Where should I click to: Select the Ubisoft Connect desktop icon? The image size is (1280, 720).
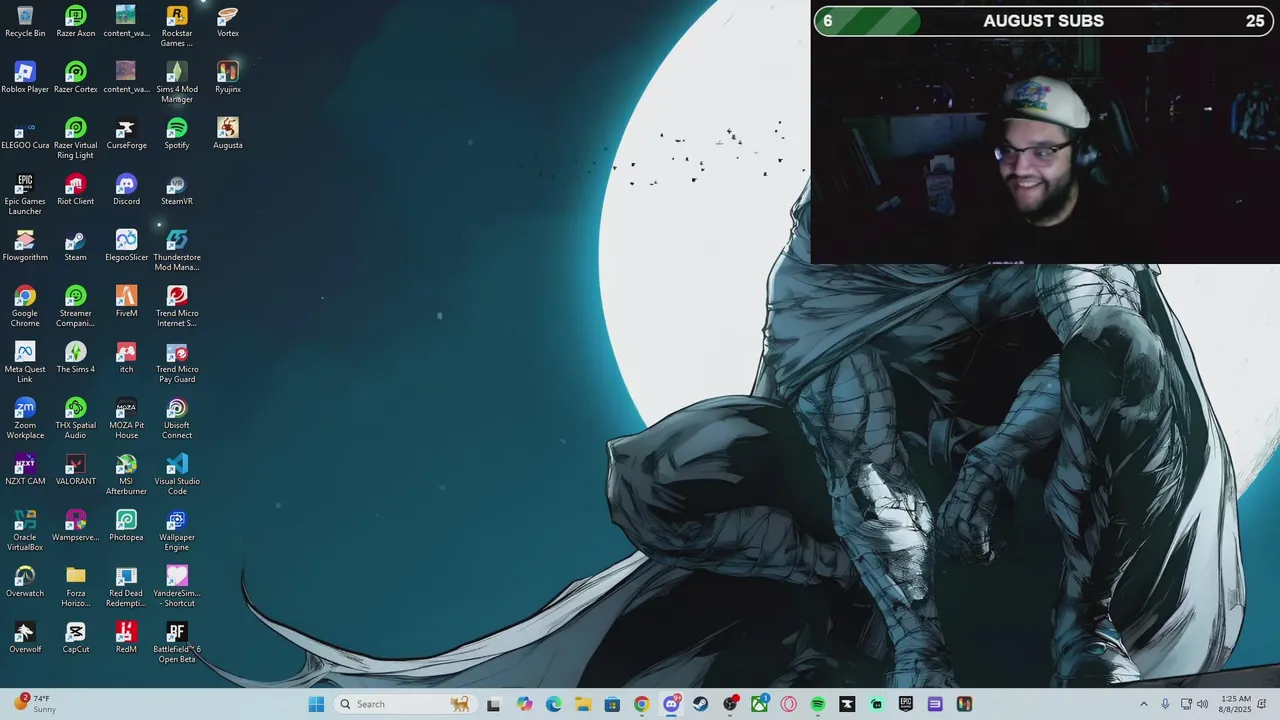[x=177, y=418]
